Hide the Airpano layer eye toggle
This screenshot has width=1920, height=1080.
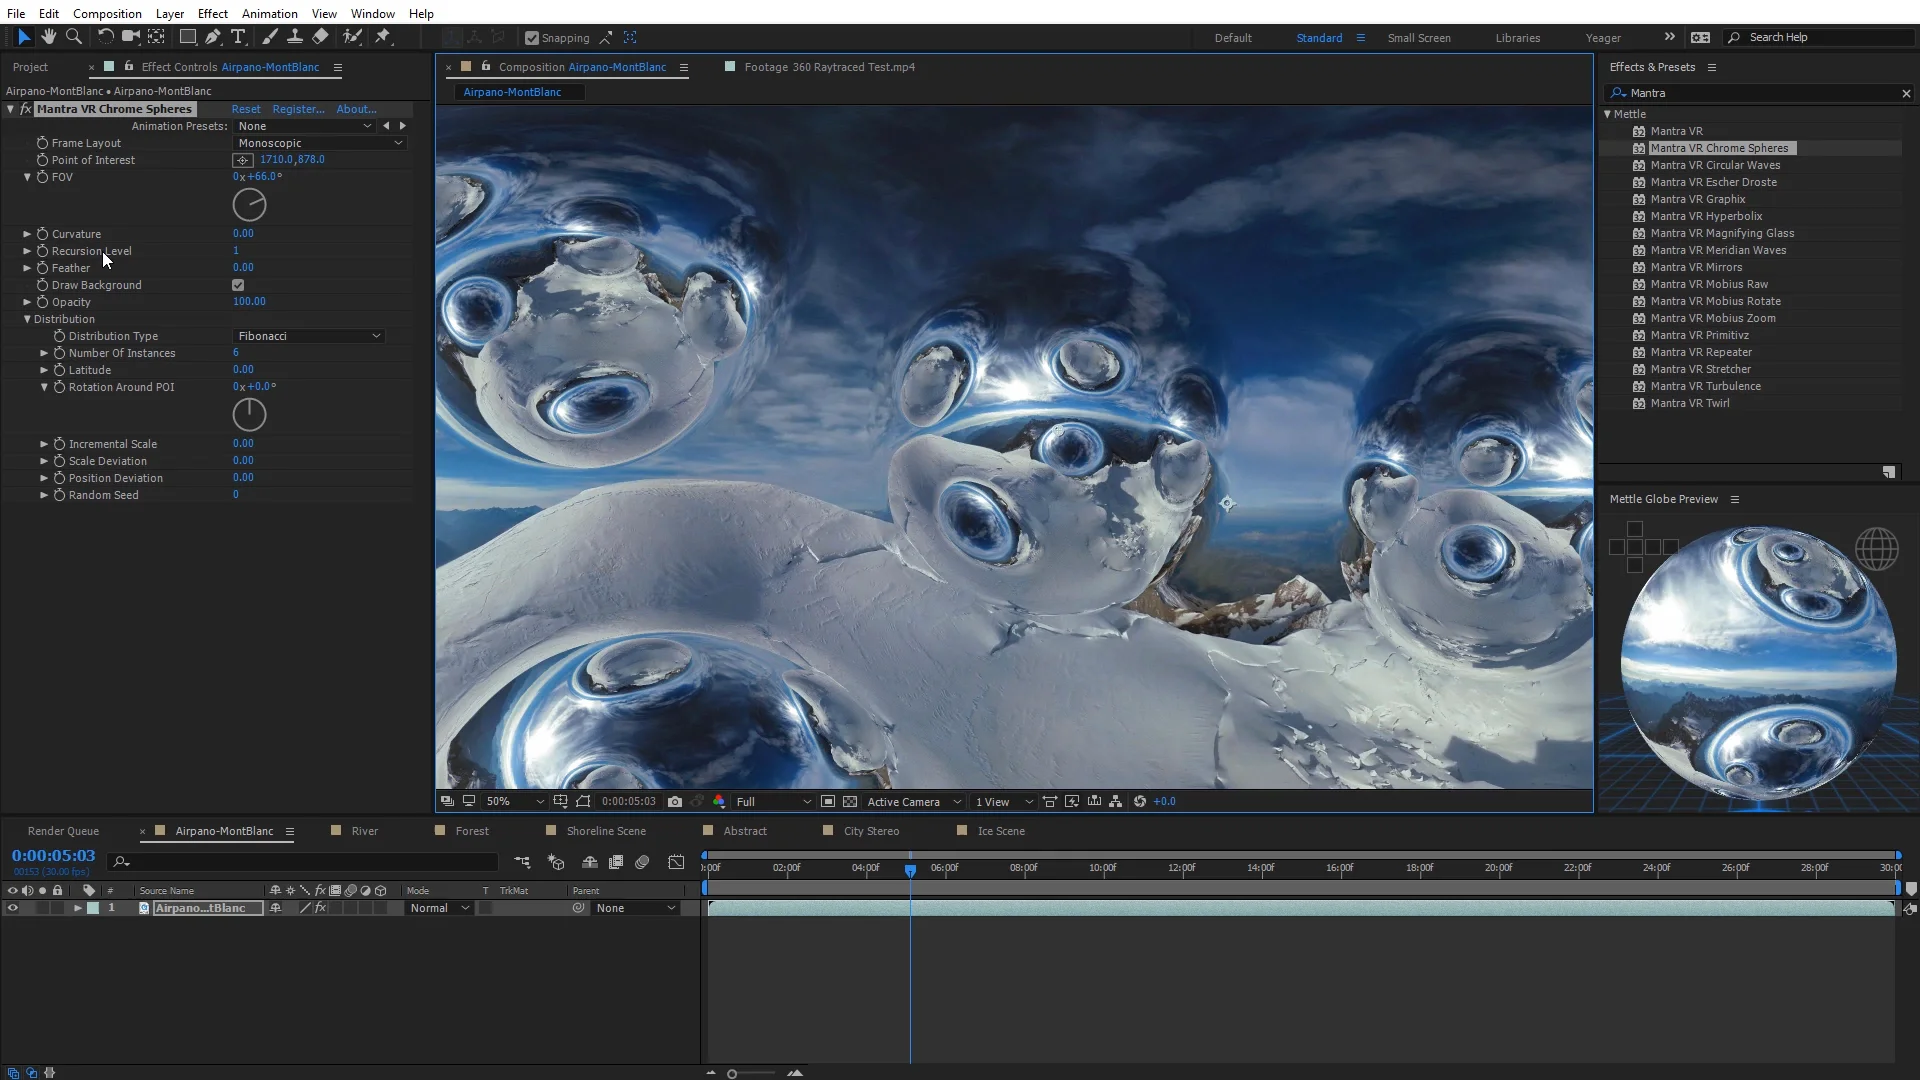tap(13, 908)
